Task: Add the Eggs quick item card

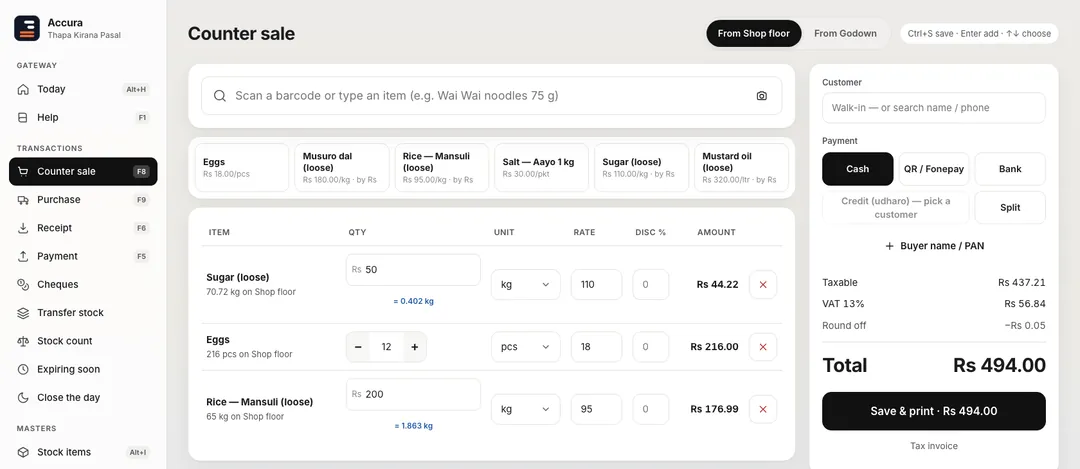Action: point(242,167)
